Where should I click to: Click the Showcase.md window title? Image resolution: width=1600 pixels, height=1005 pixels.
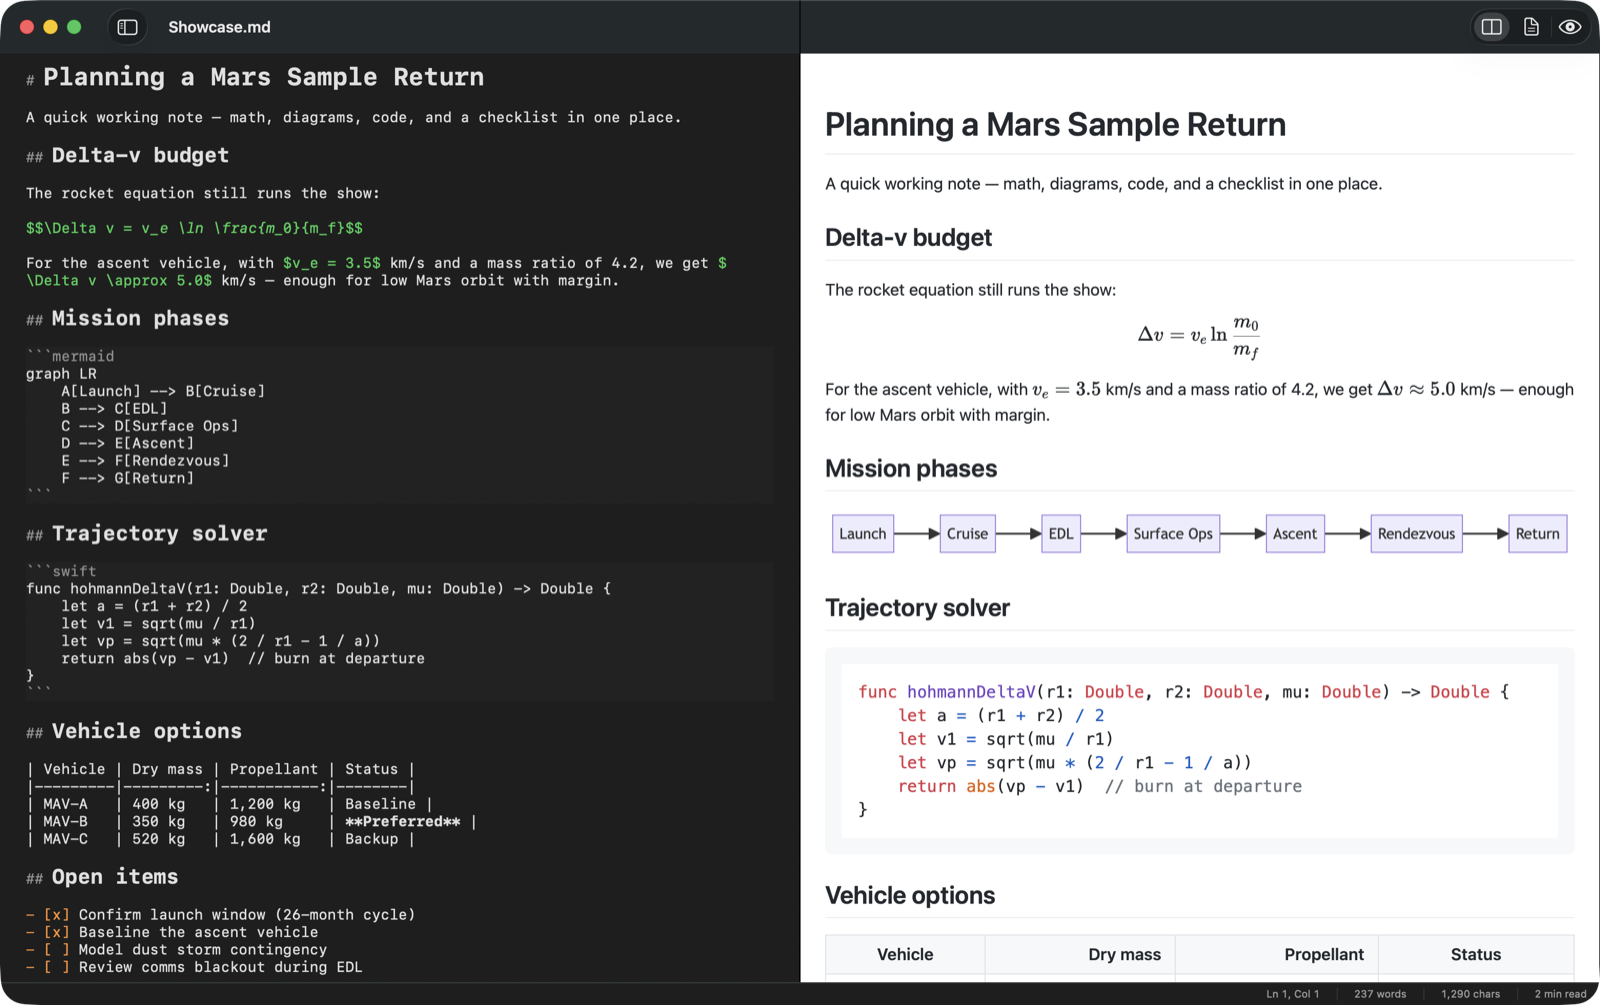click(219, 27)
